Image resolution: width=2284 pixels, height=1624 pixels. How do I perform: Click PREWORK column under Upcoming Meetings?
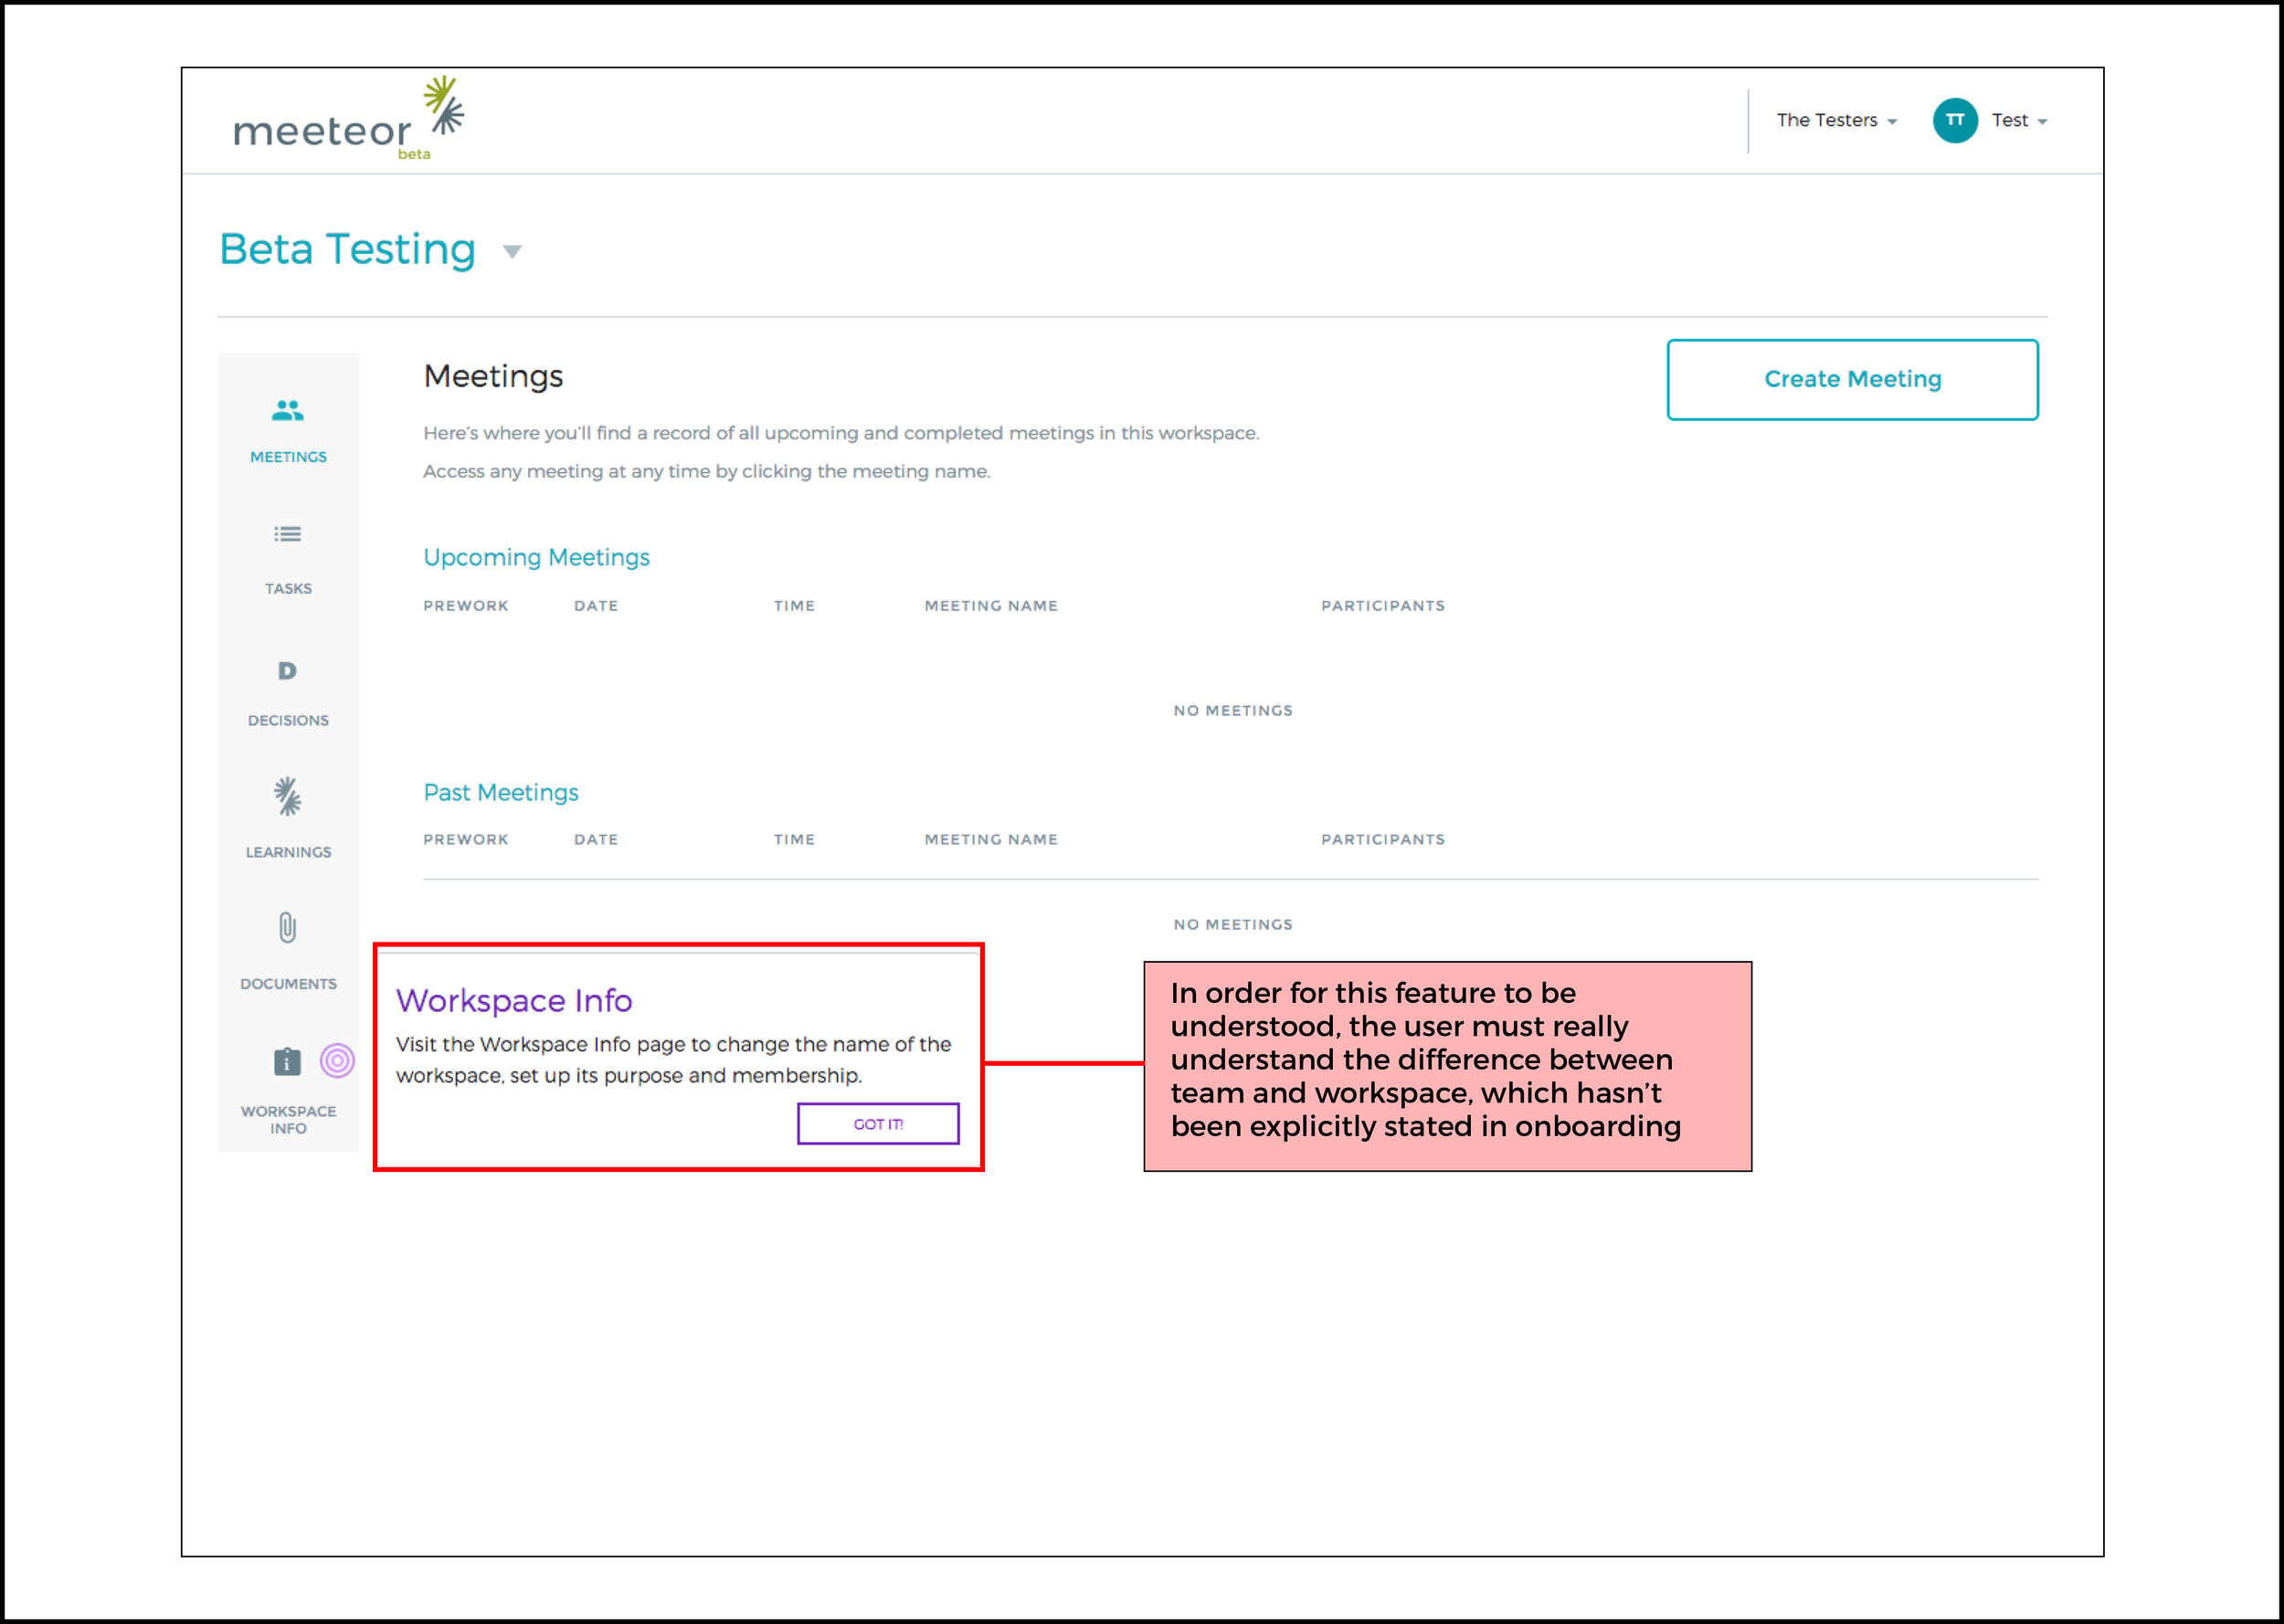tap(466, 606)
